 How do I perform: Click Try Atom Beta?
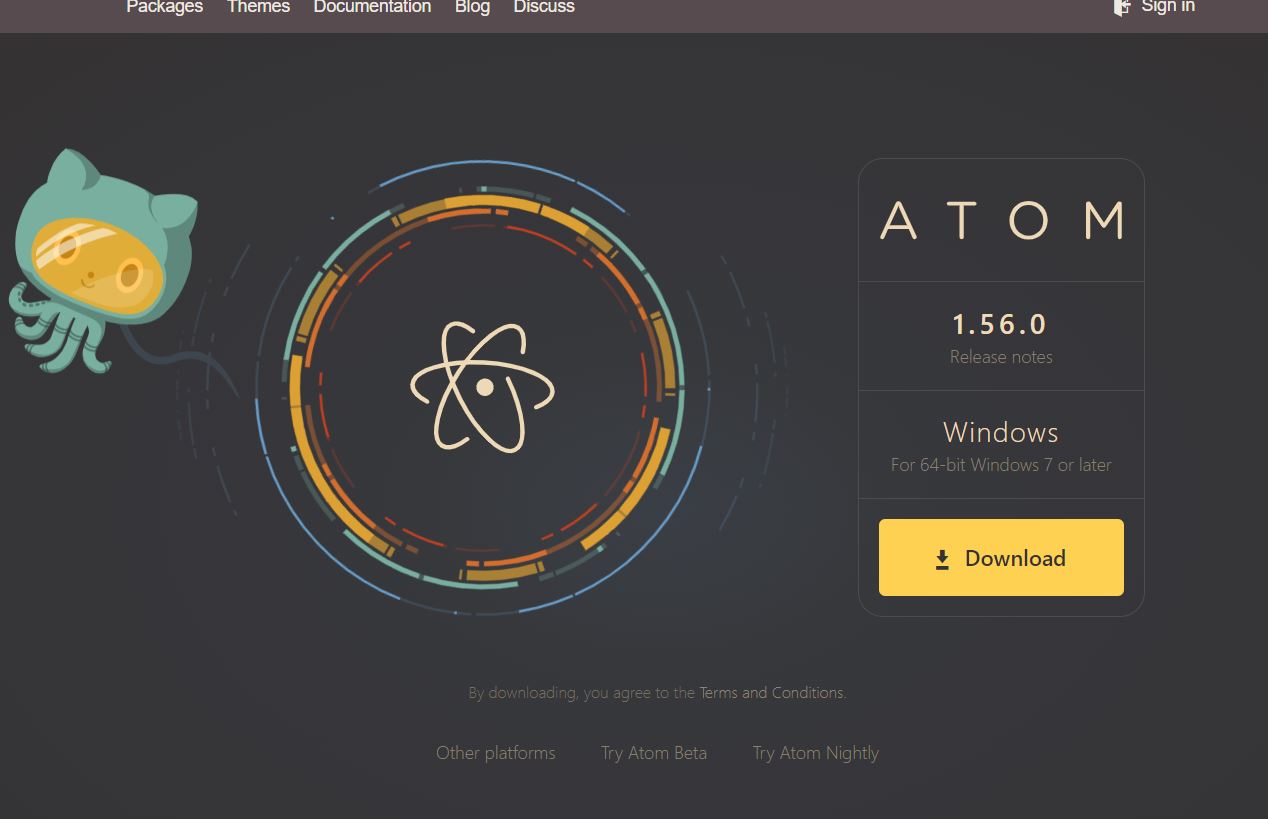click(x=654, y=753)
